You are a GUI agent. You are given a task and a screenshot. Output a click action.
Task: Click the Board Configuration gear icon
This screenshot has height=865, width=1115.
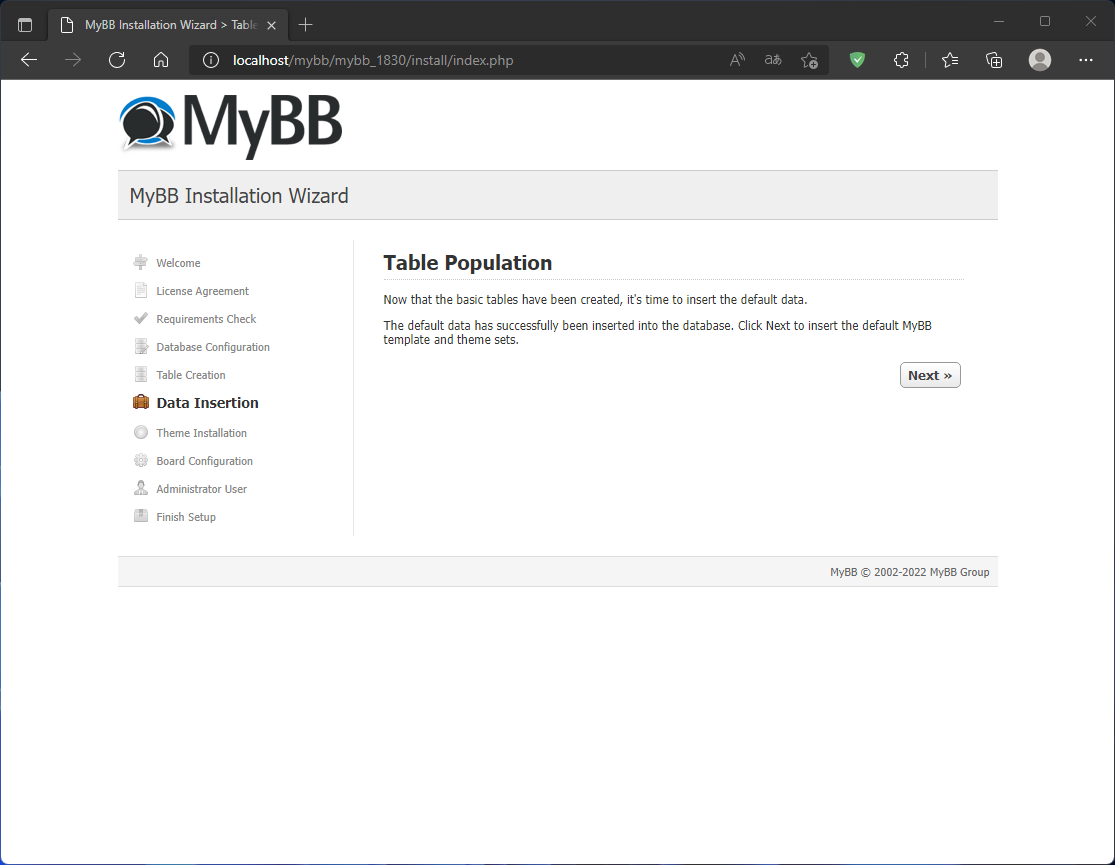tap(141, 460)
